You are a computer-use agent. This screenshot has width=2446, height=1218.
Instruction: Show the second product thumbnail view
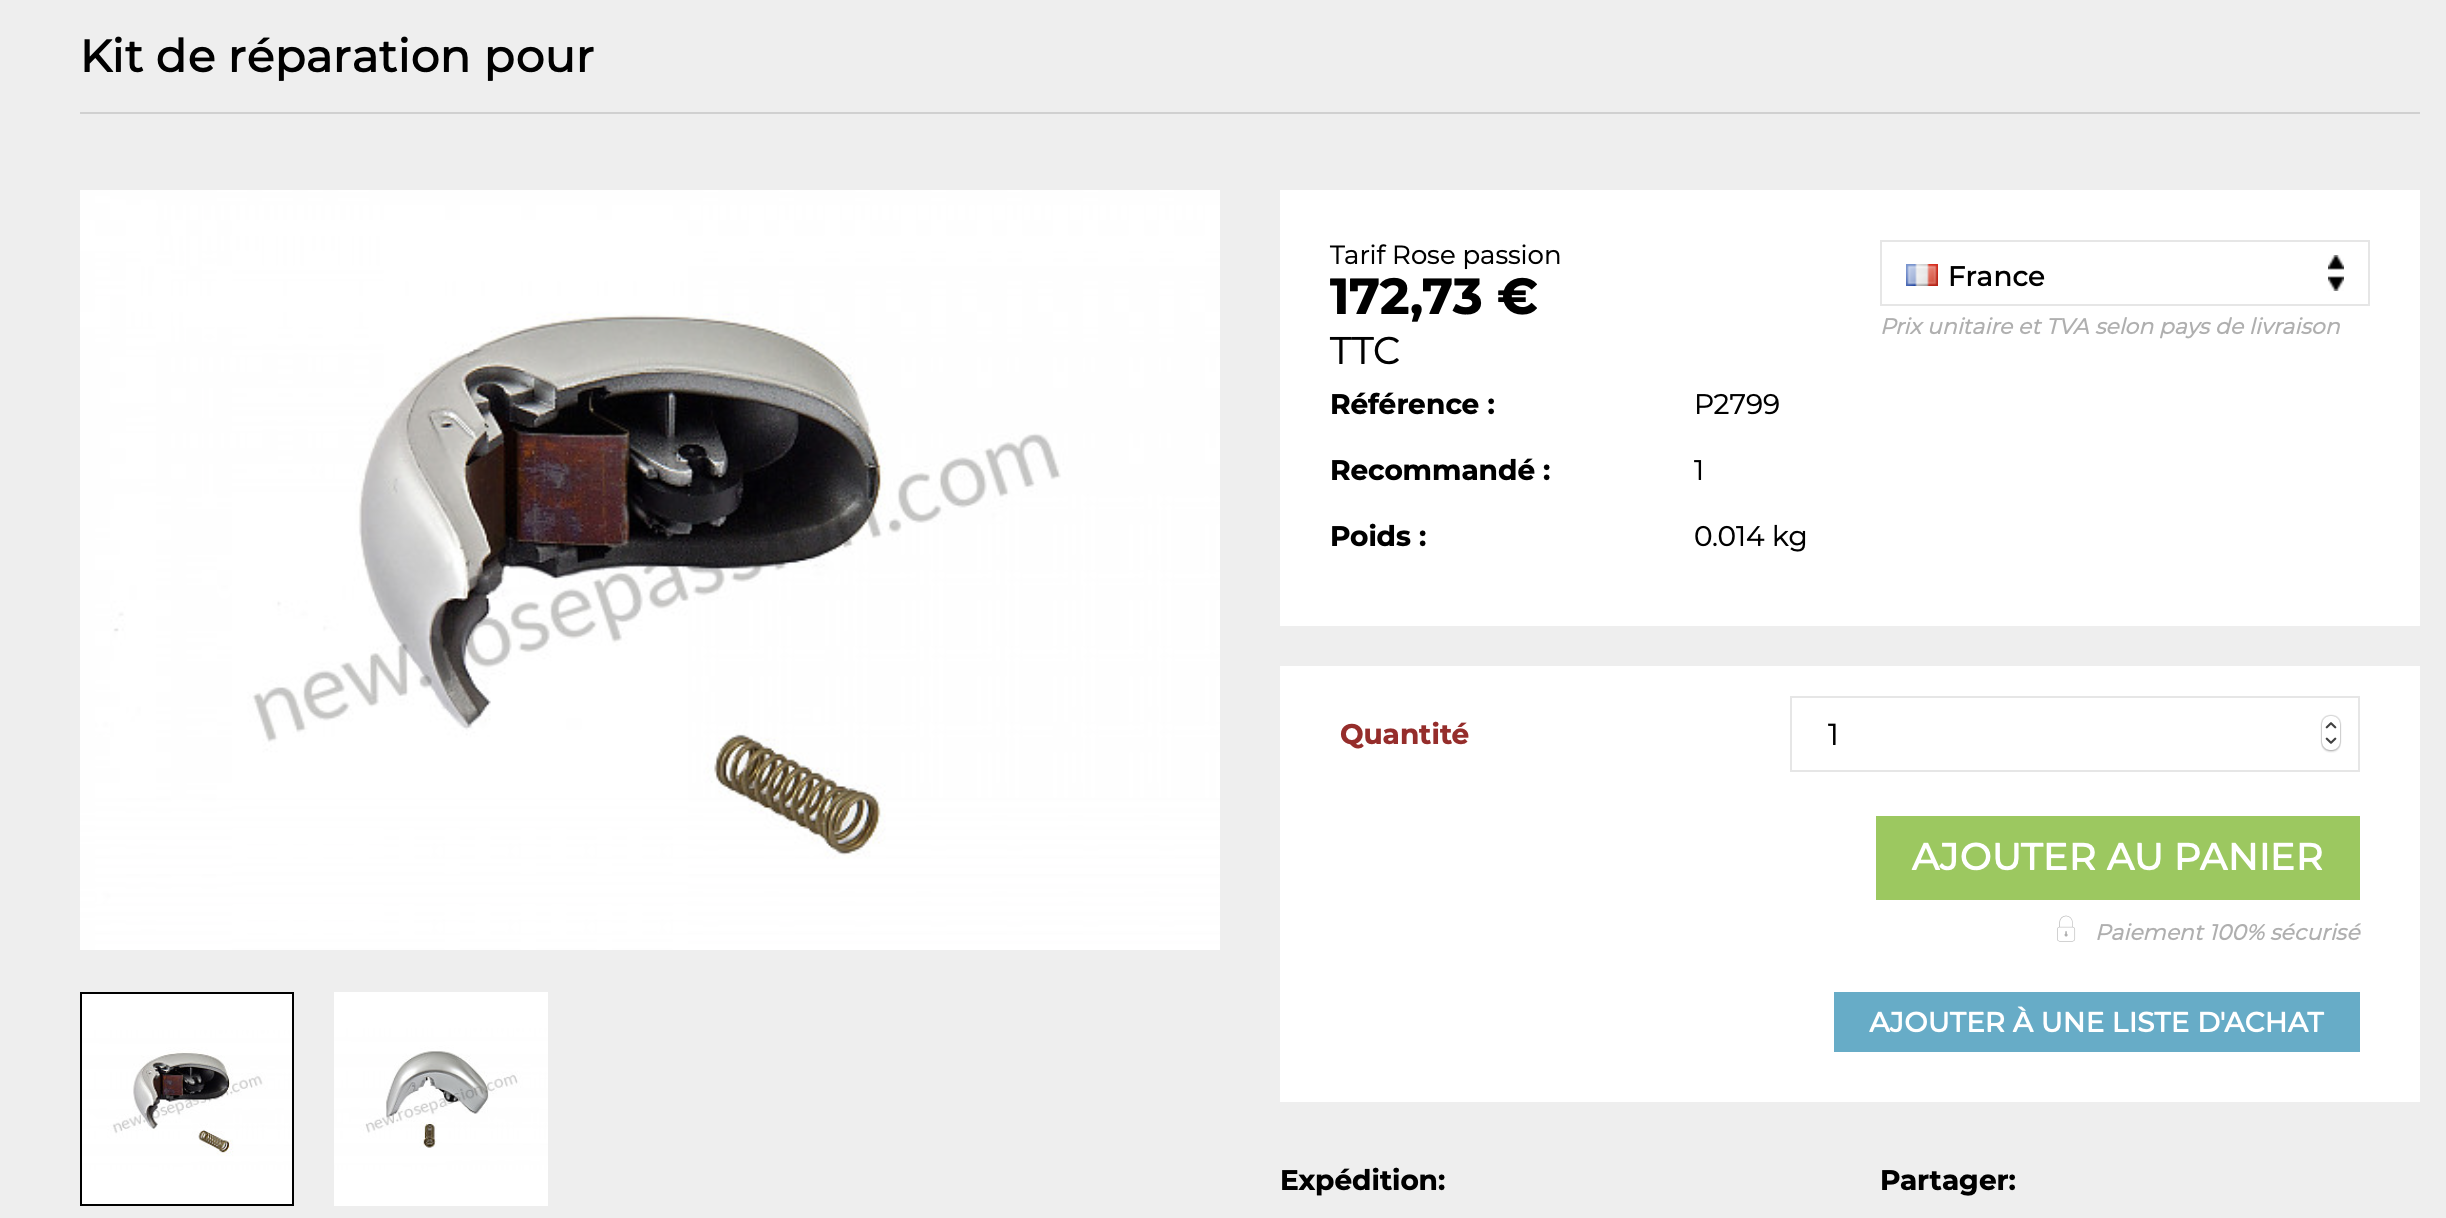pos(441,1098)
